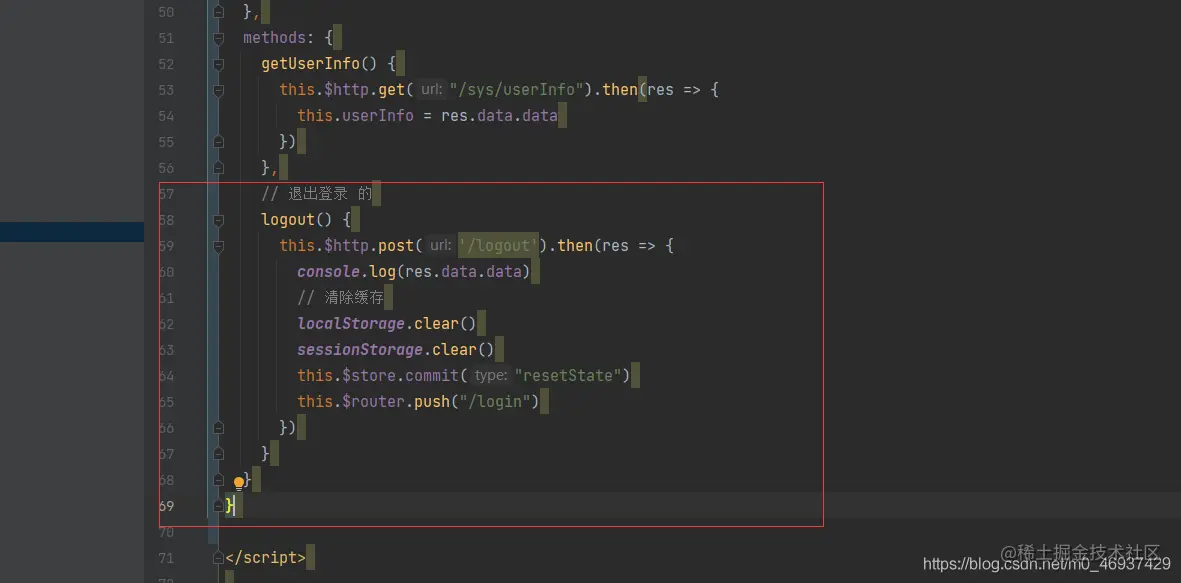This screenshot has height=583, width=1181.
Task: Click line number 62 in the gutter
Action: click(166, 324)
